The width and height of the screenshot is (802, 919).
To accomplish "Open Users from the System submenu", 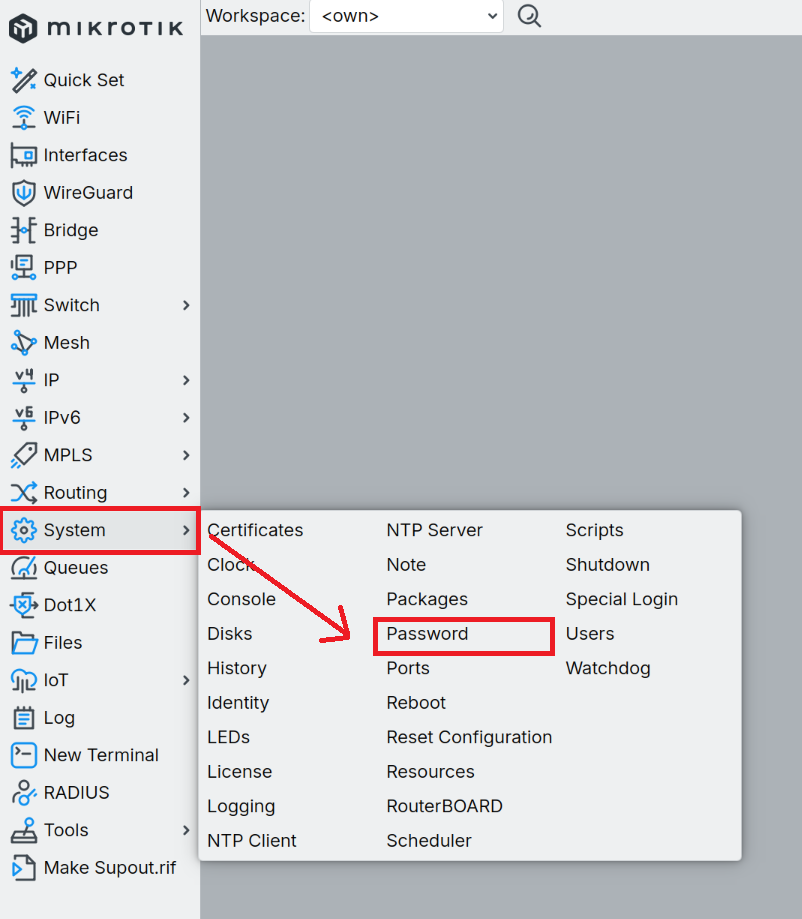I will tap(590, 634).
